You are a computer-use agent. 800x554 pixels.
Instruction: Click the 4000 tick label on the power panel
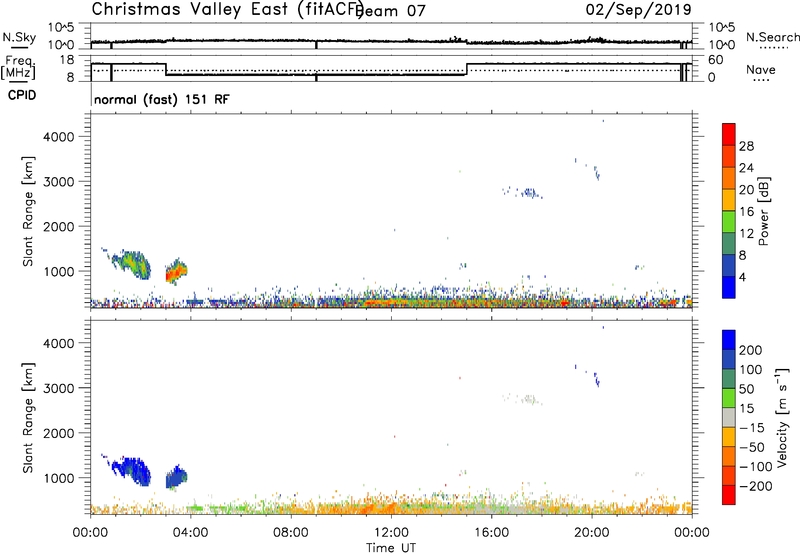pos(58,137)
